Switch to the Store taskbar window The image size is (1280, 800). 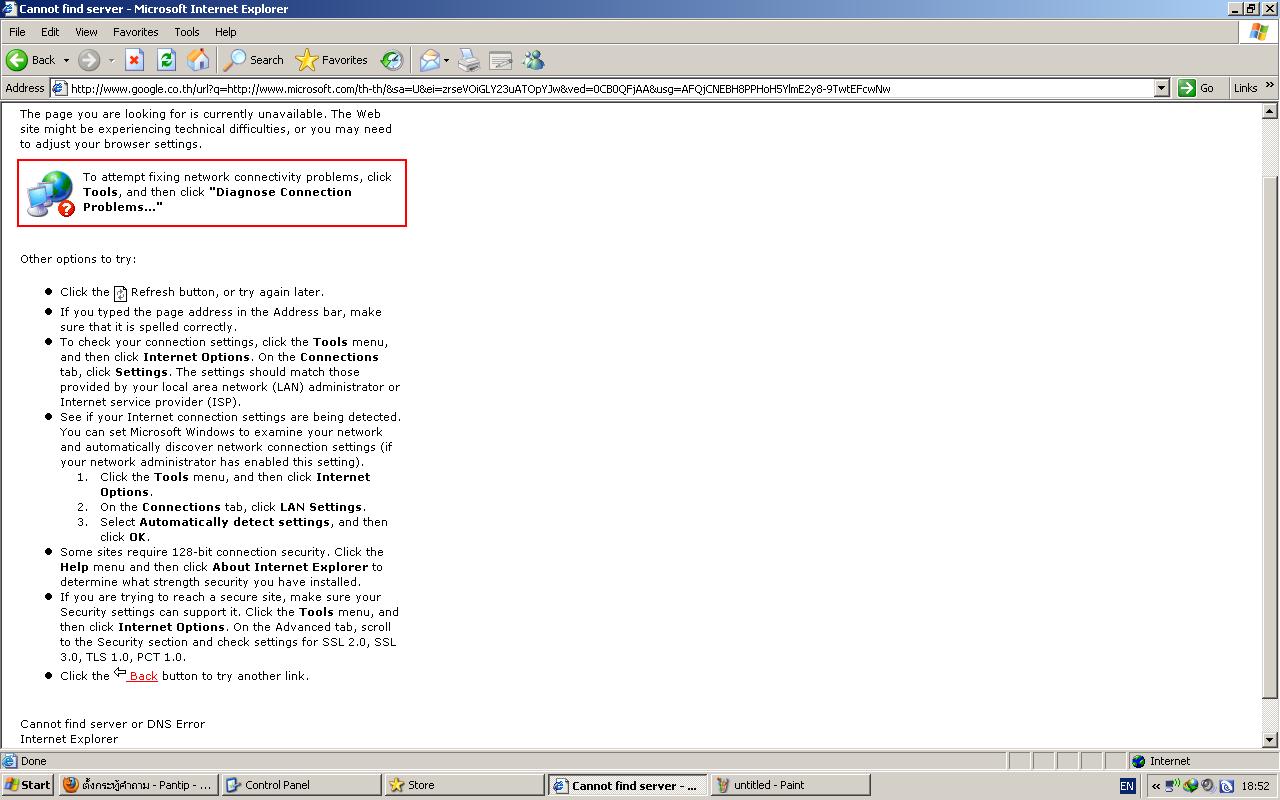pyautogui.click(x=464, y=785)
